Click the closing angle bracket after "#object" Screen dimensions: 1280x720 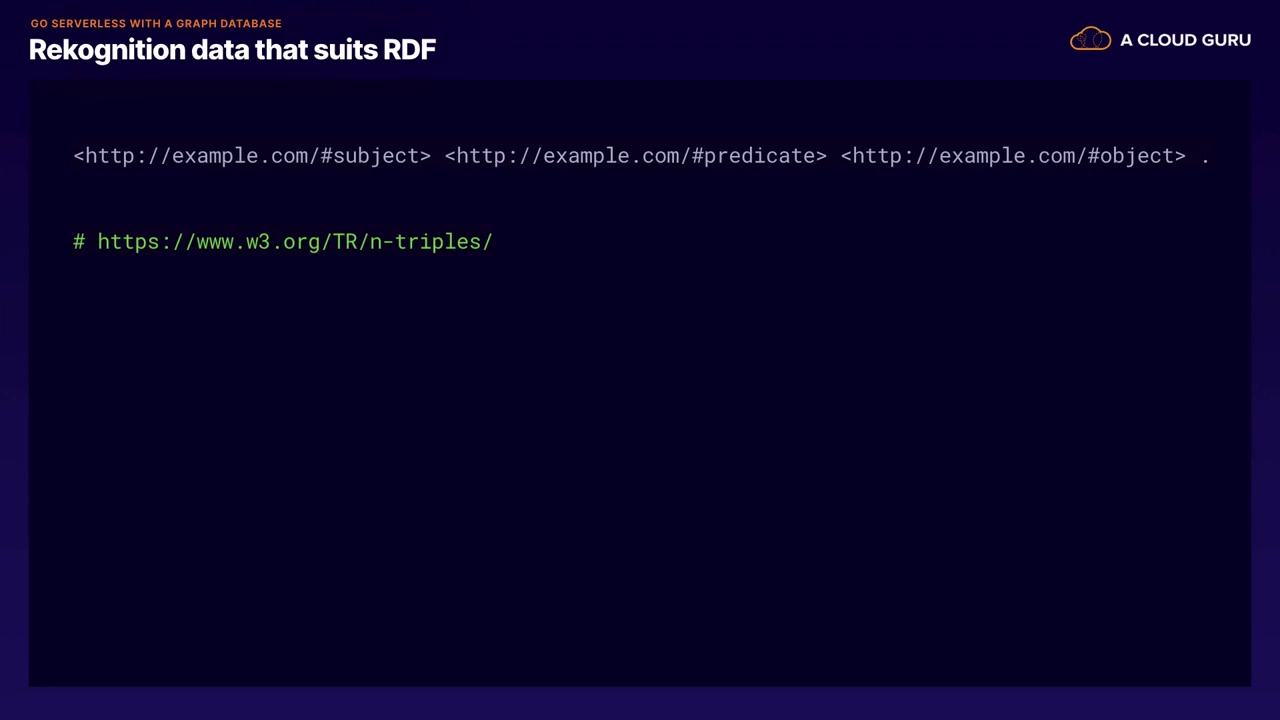coord(1180,156)
